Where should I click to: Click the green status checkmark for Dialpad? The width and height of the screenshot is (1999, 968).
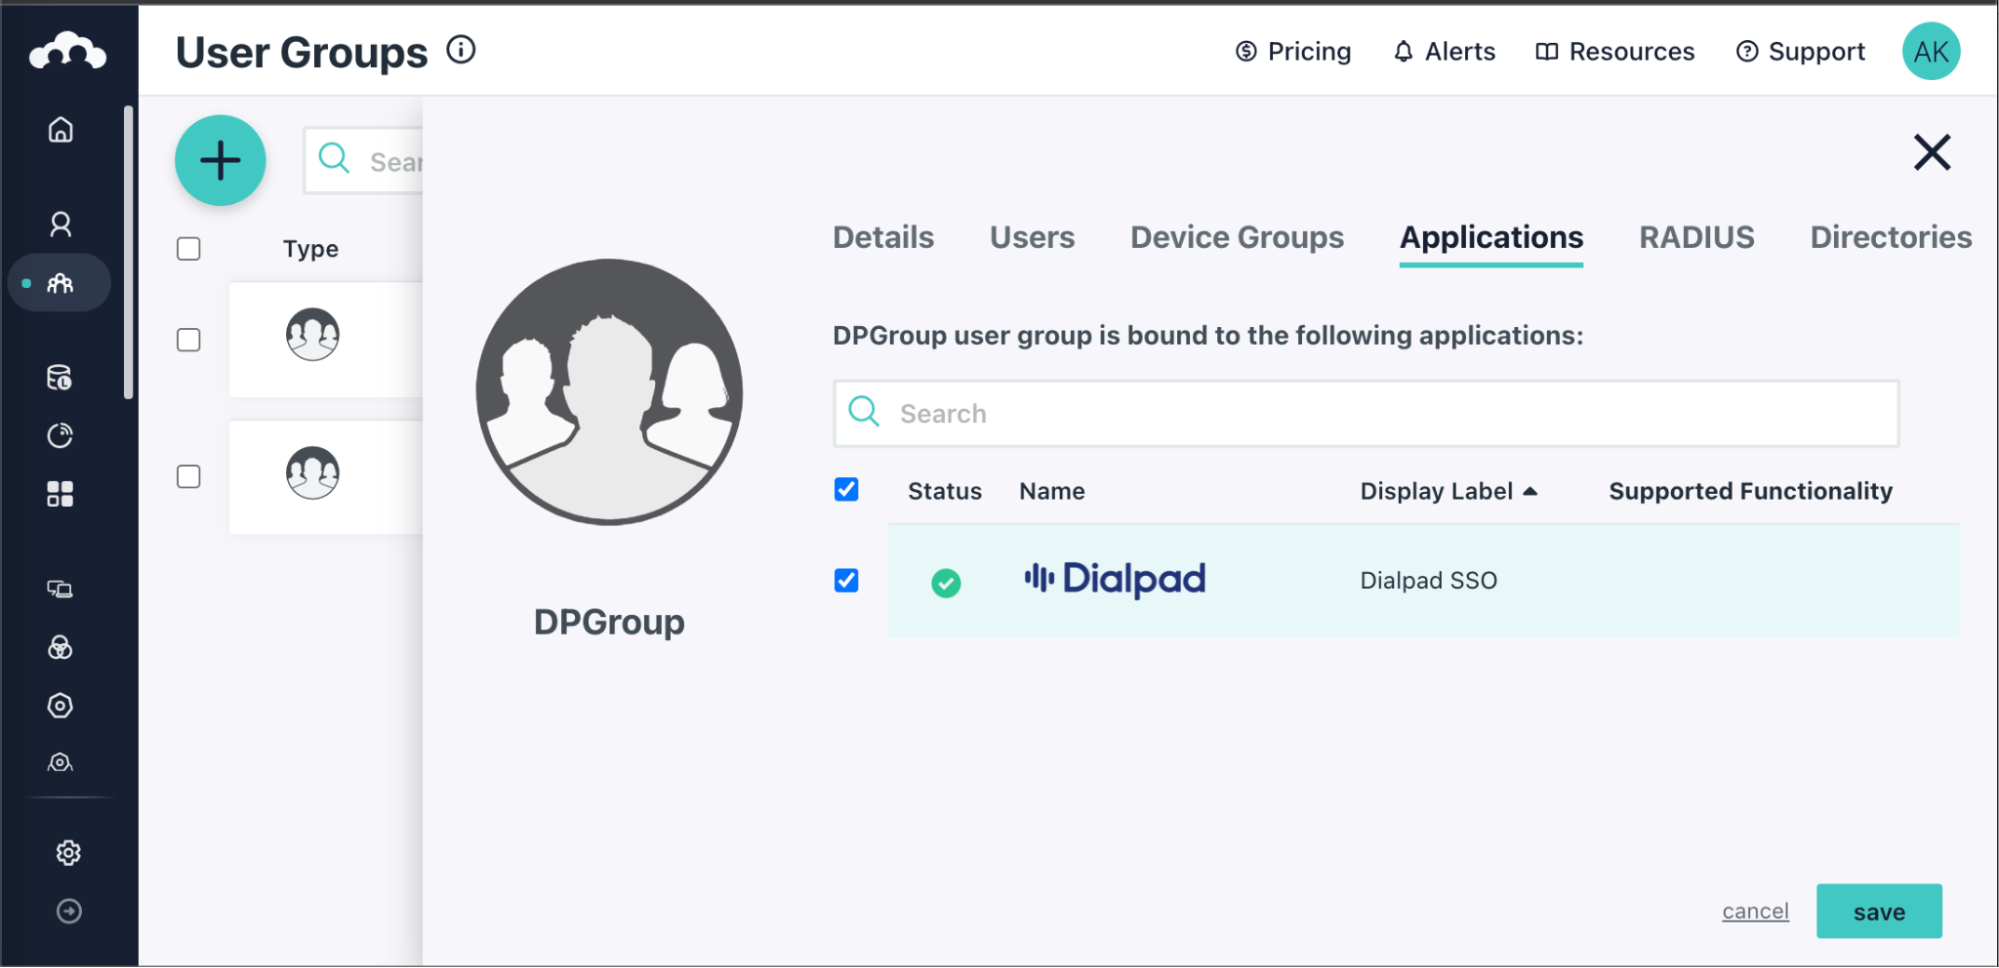point(946,582)
